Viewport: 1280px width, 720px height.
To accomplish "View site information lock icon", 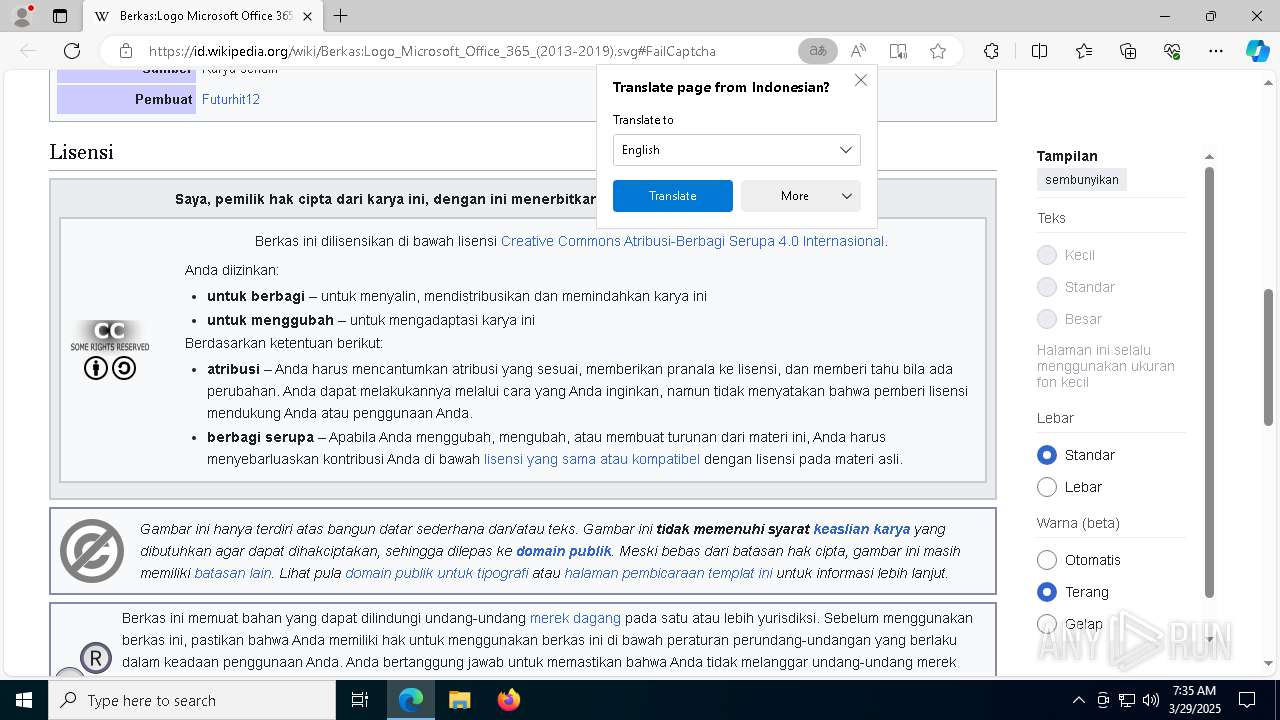I will click(125, 51).
